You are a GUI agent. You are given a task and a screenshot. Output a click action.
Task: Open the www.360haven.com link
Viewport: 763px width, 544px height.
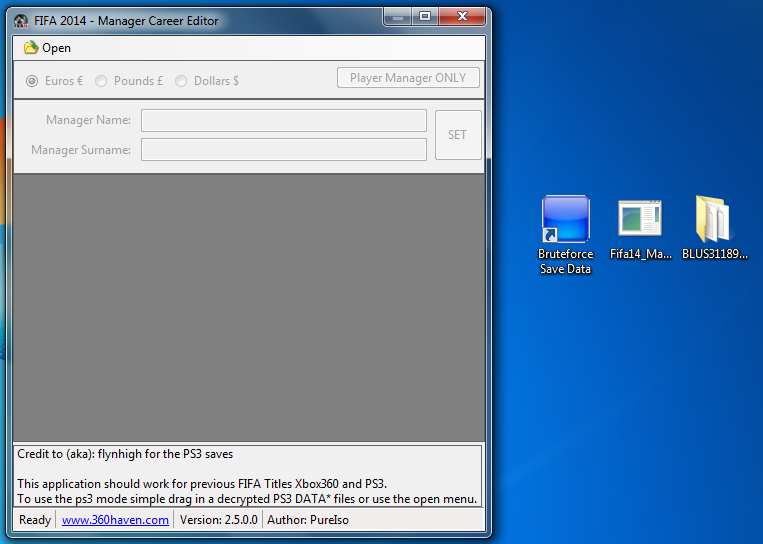(115, 520)
